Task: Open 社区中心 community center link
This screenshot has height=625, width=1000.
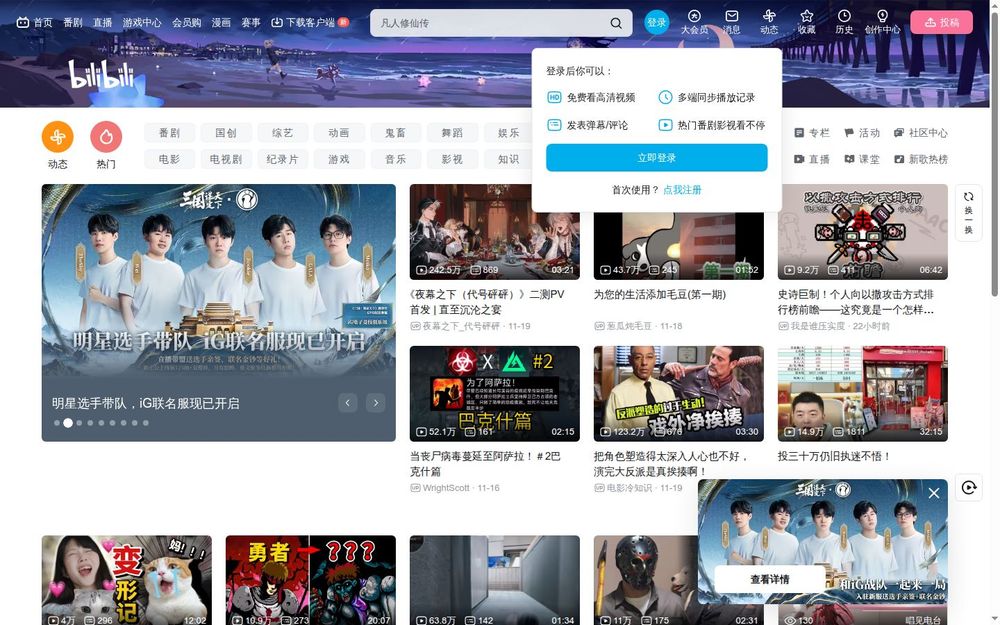Action: 920,133
